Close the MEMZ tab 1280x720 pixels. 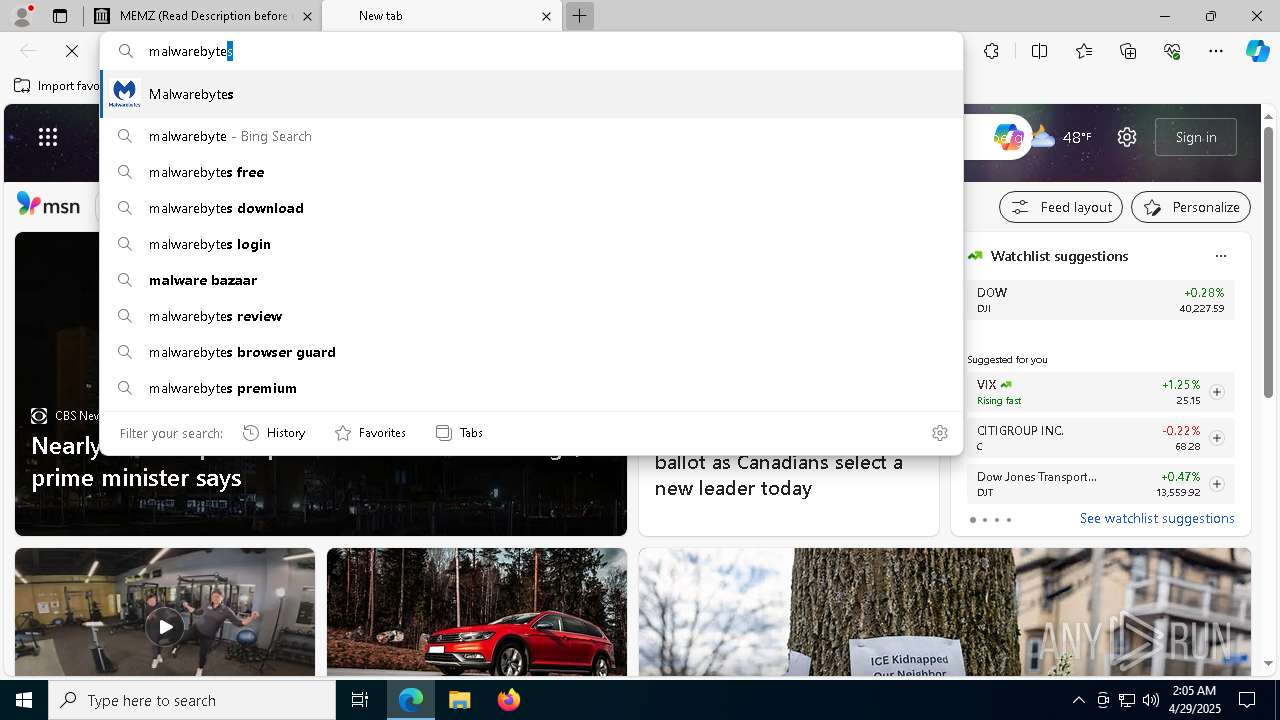coord(307,16)
